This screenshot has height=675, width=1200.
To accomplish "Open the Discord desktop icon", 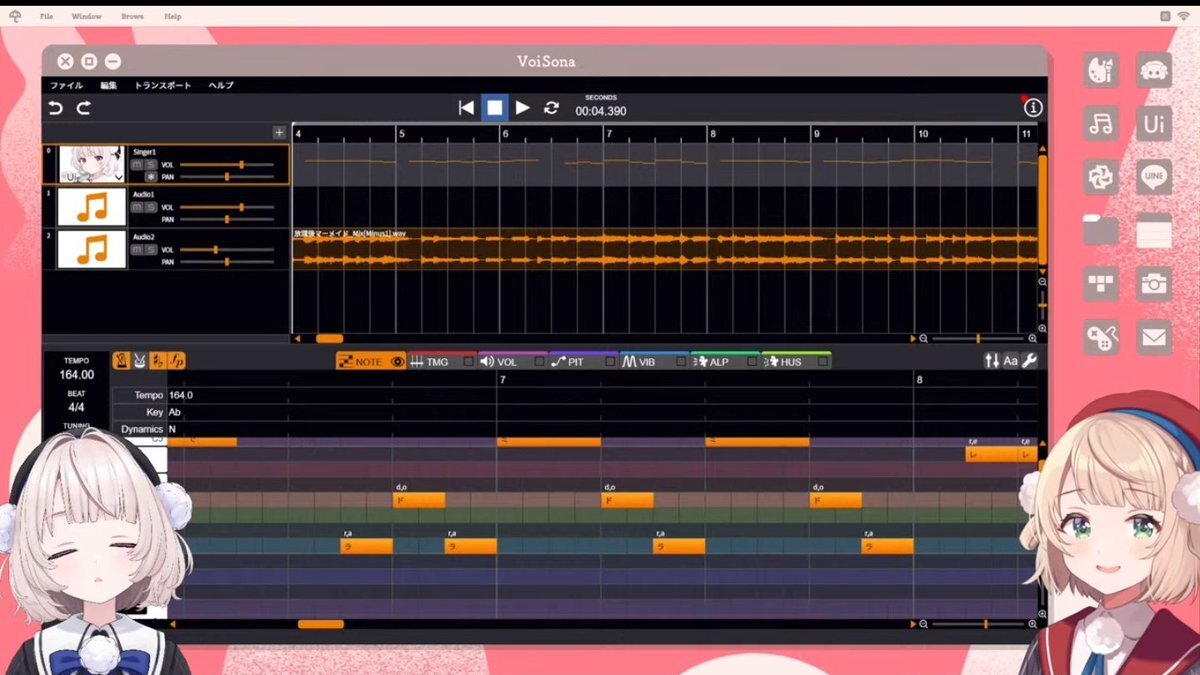I will [1154, 70].
